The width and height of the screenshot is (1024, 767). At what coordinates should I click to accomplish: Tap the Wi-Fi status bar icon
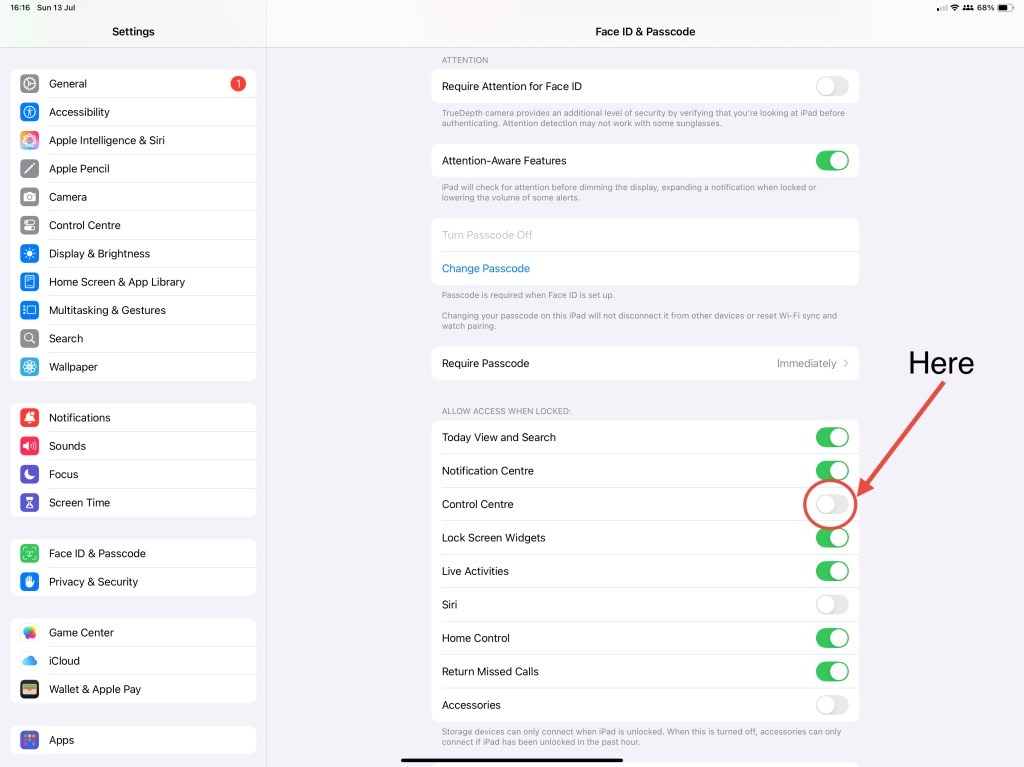pos(955,8)
